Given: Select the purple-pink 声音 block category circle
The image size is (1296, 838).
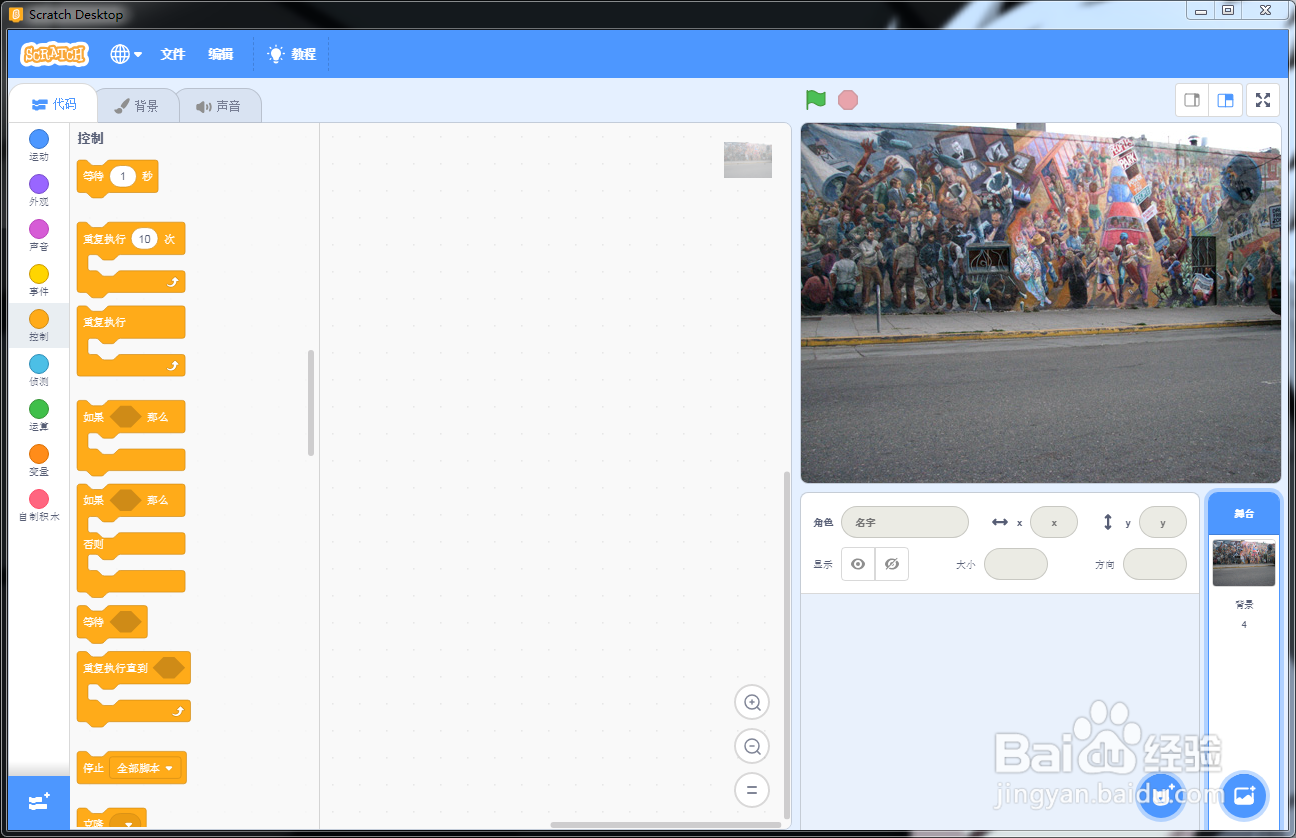Looking at the screenshot, I should 38,229.
